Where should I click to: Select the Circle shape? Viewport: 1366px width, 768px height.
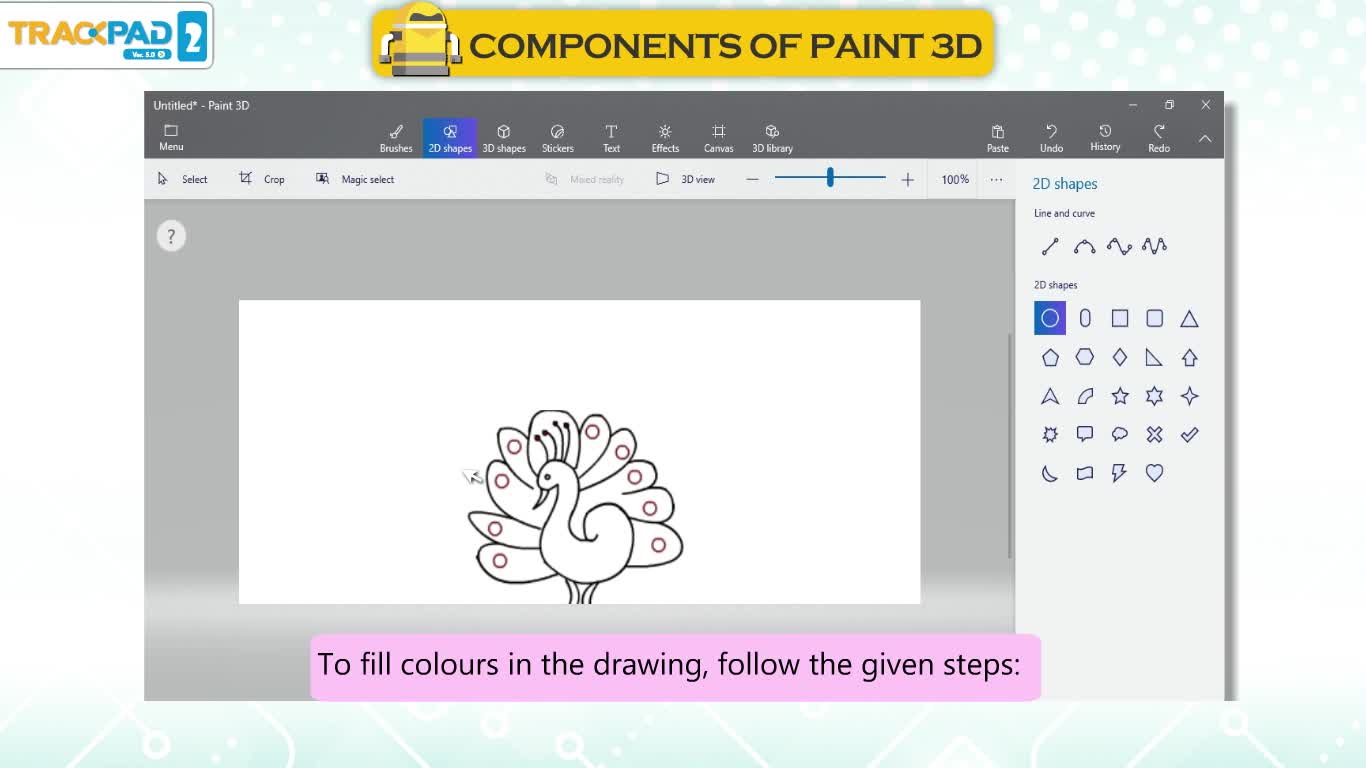(1050, 318)
